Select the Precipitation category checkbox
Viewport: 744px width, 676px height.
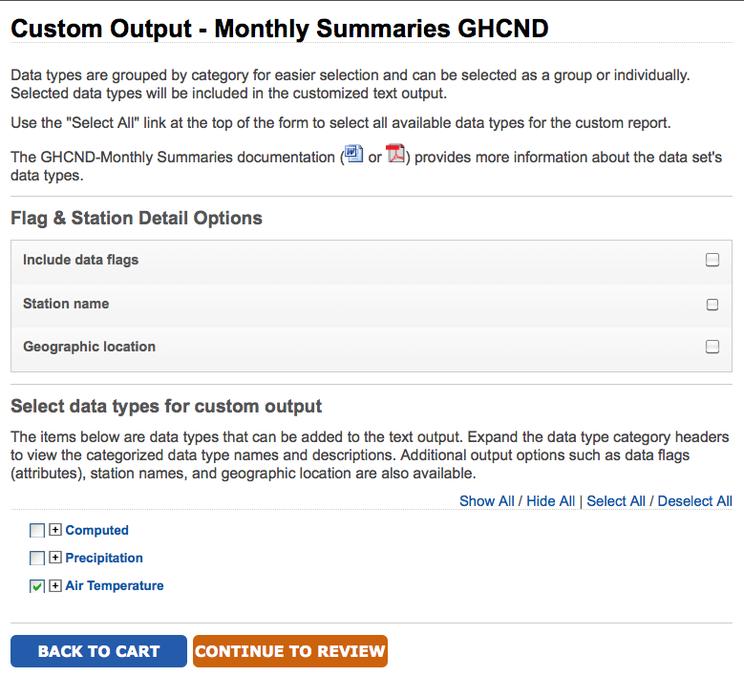pos(37,558)
